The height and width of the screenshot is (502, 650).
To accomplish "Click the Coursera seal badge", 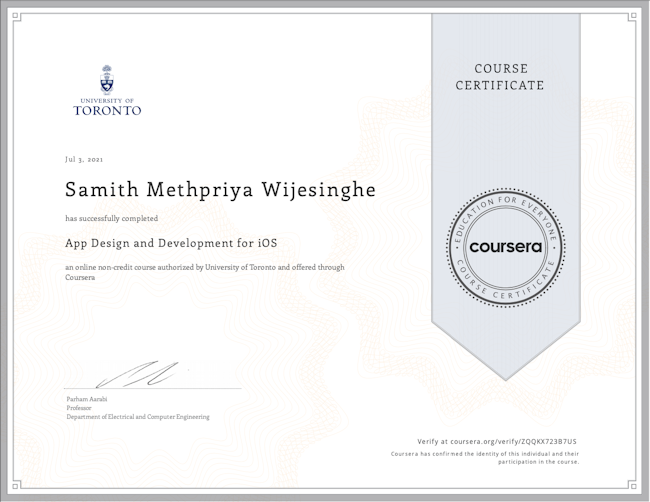I will tap(506, 247).
